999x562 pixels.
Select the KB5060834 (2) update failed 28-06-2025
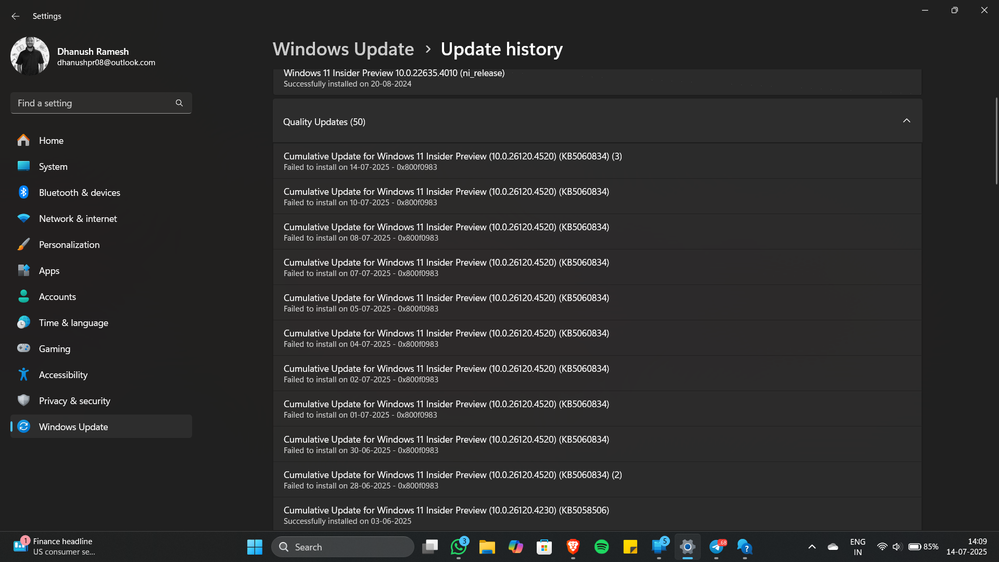[x=597, y=479]
